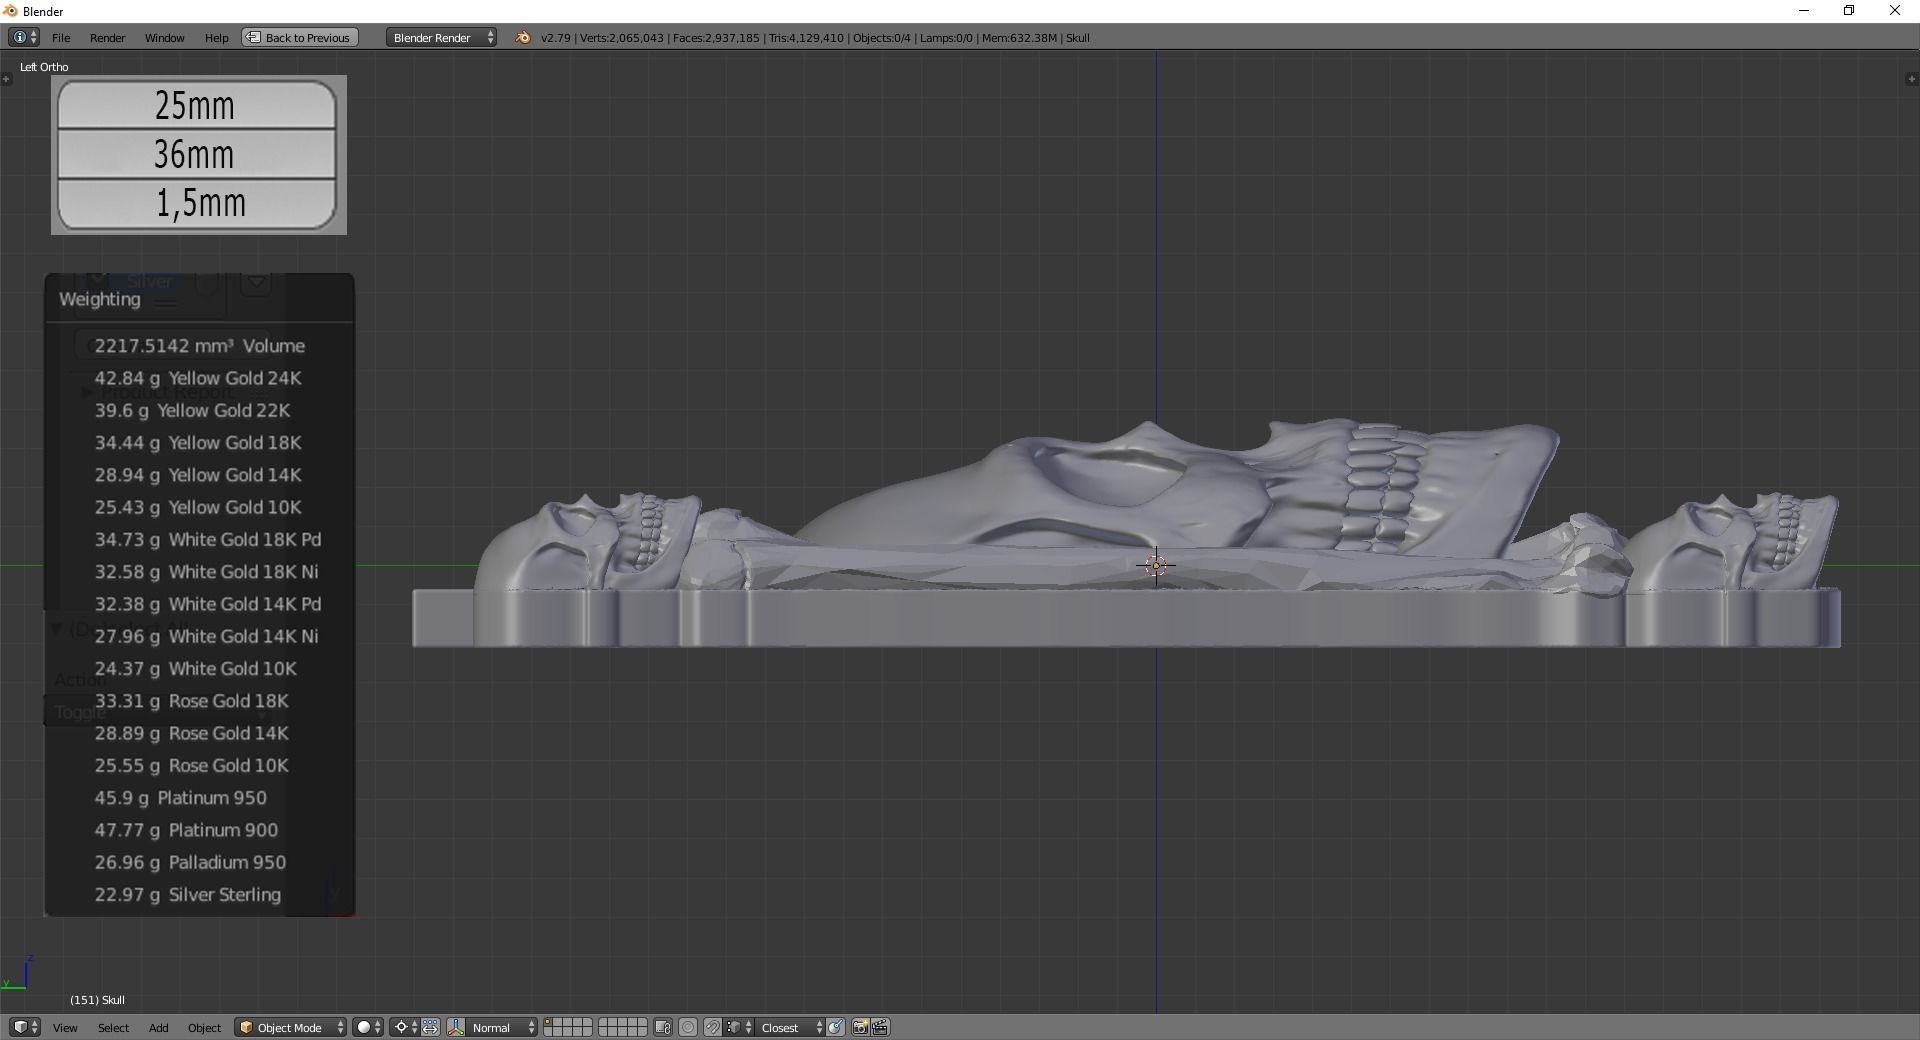This screenshot has height=1040, width=1920.
Task: Open the pivot point selector
Action: (404, 1027)
